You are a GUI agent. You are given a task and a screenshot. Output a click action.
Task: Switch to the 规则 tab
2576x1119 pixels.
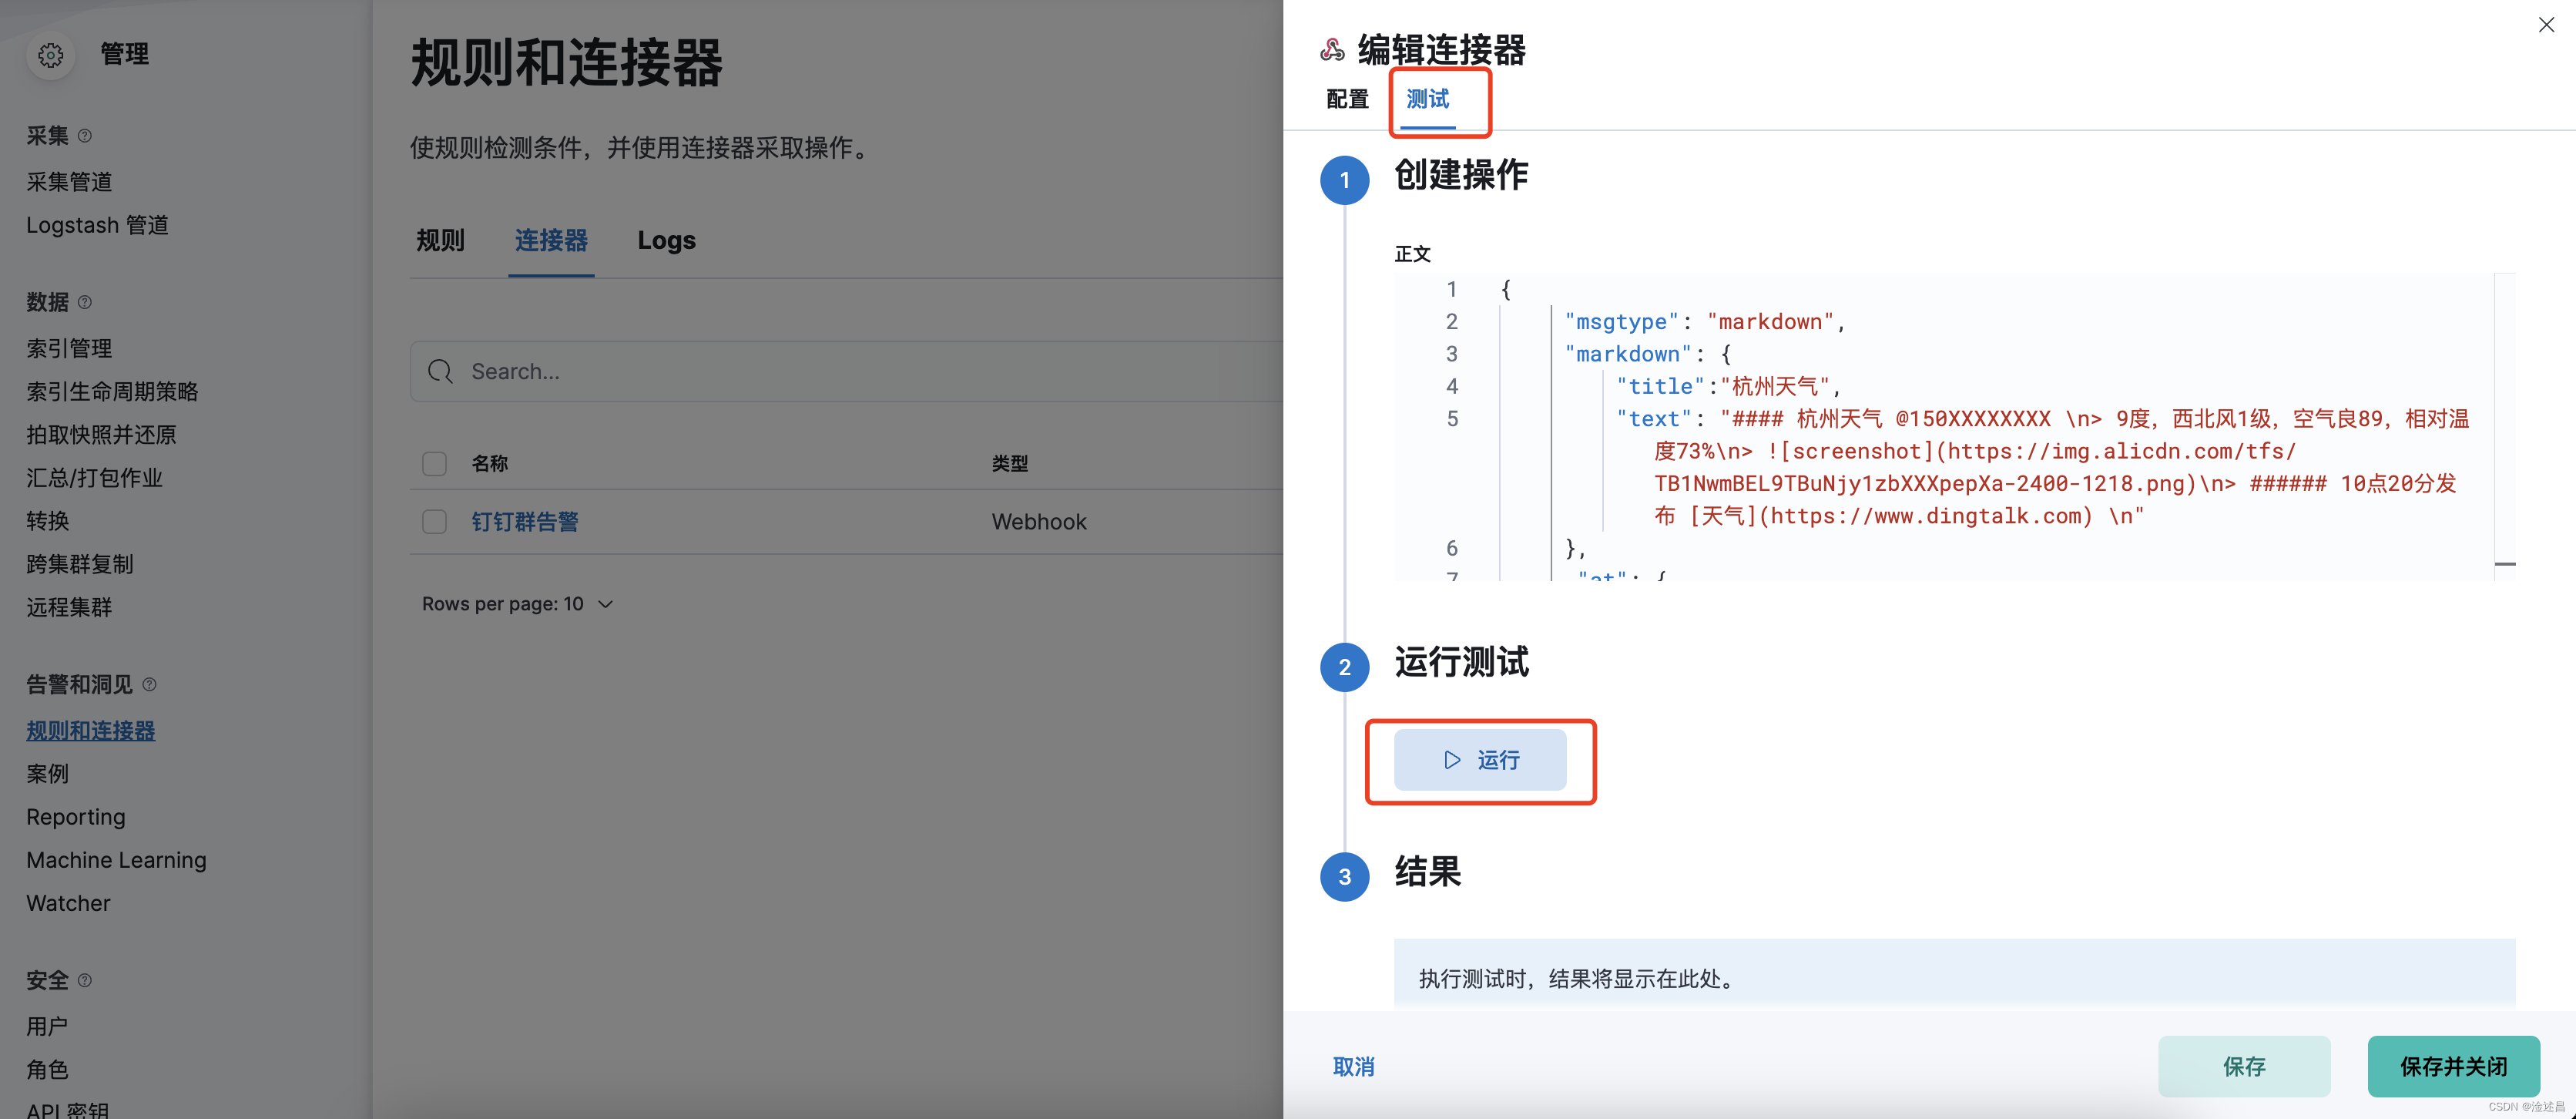coord(441,241)
